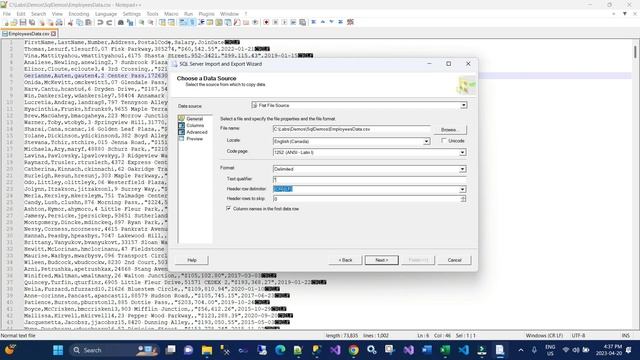The image size is (640, 360).
Task: Click the Browse button for file name
Action: tap(450, 130)
